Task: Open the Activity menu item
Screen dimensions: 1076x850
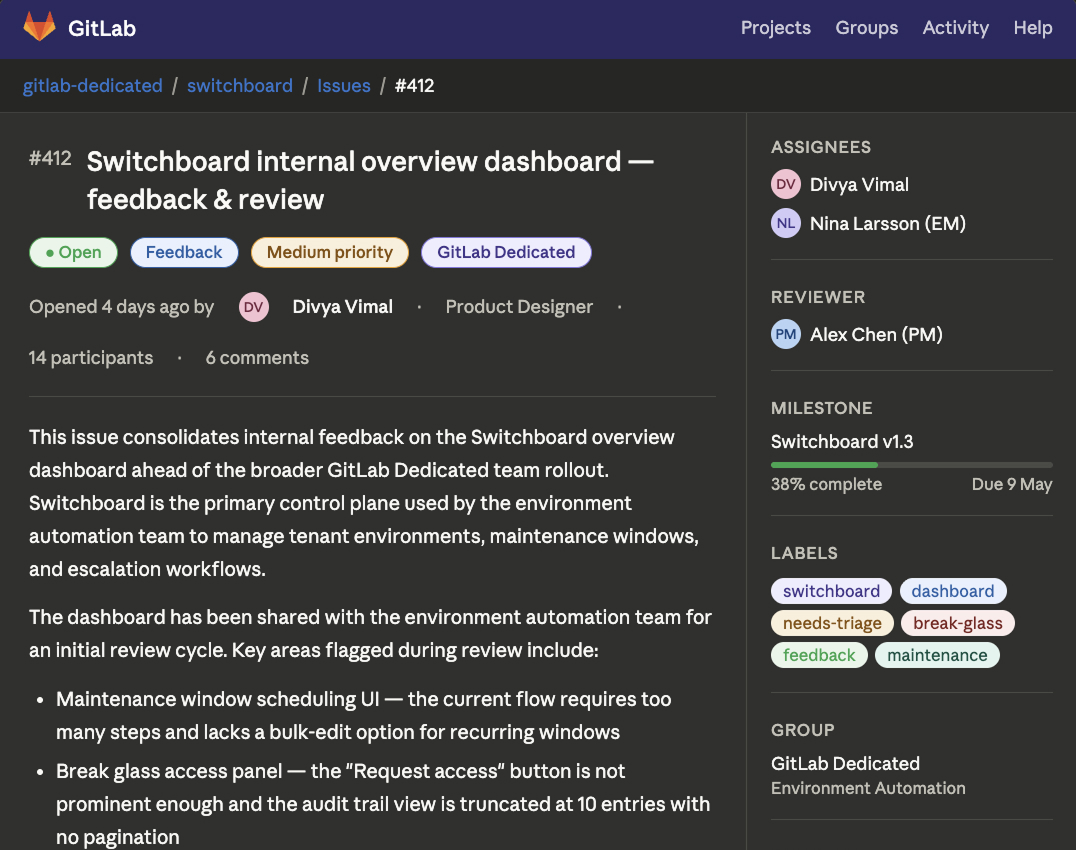Action: pyautogui.click(x=955, y=27)
